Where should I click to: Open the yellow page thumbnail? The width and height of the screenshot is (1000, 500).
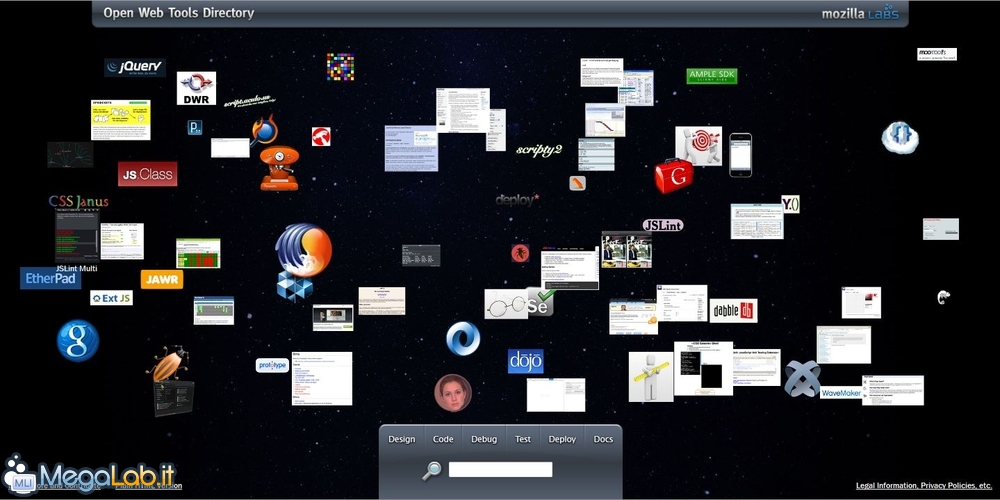121,120
